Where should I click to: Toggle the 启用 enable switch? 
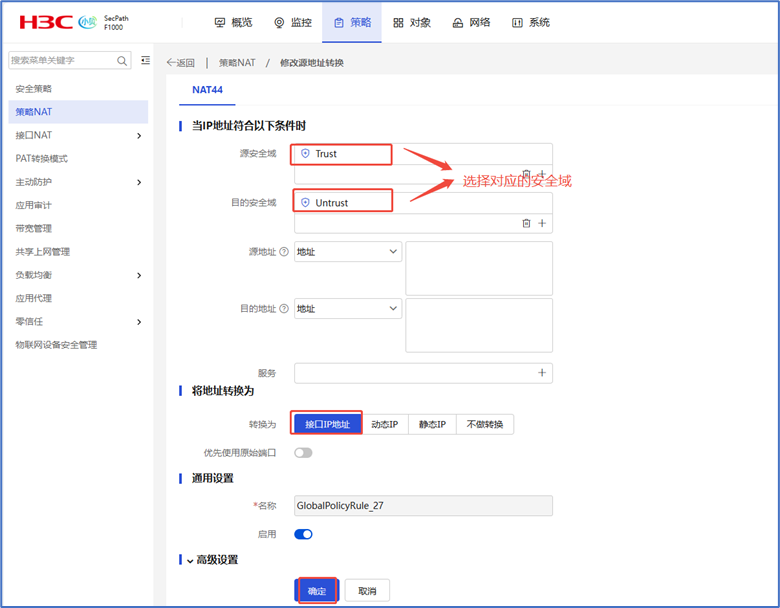(x=303, y=534)
